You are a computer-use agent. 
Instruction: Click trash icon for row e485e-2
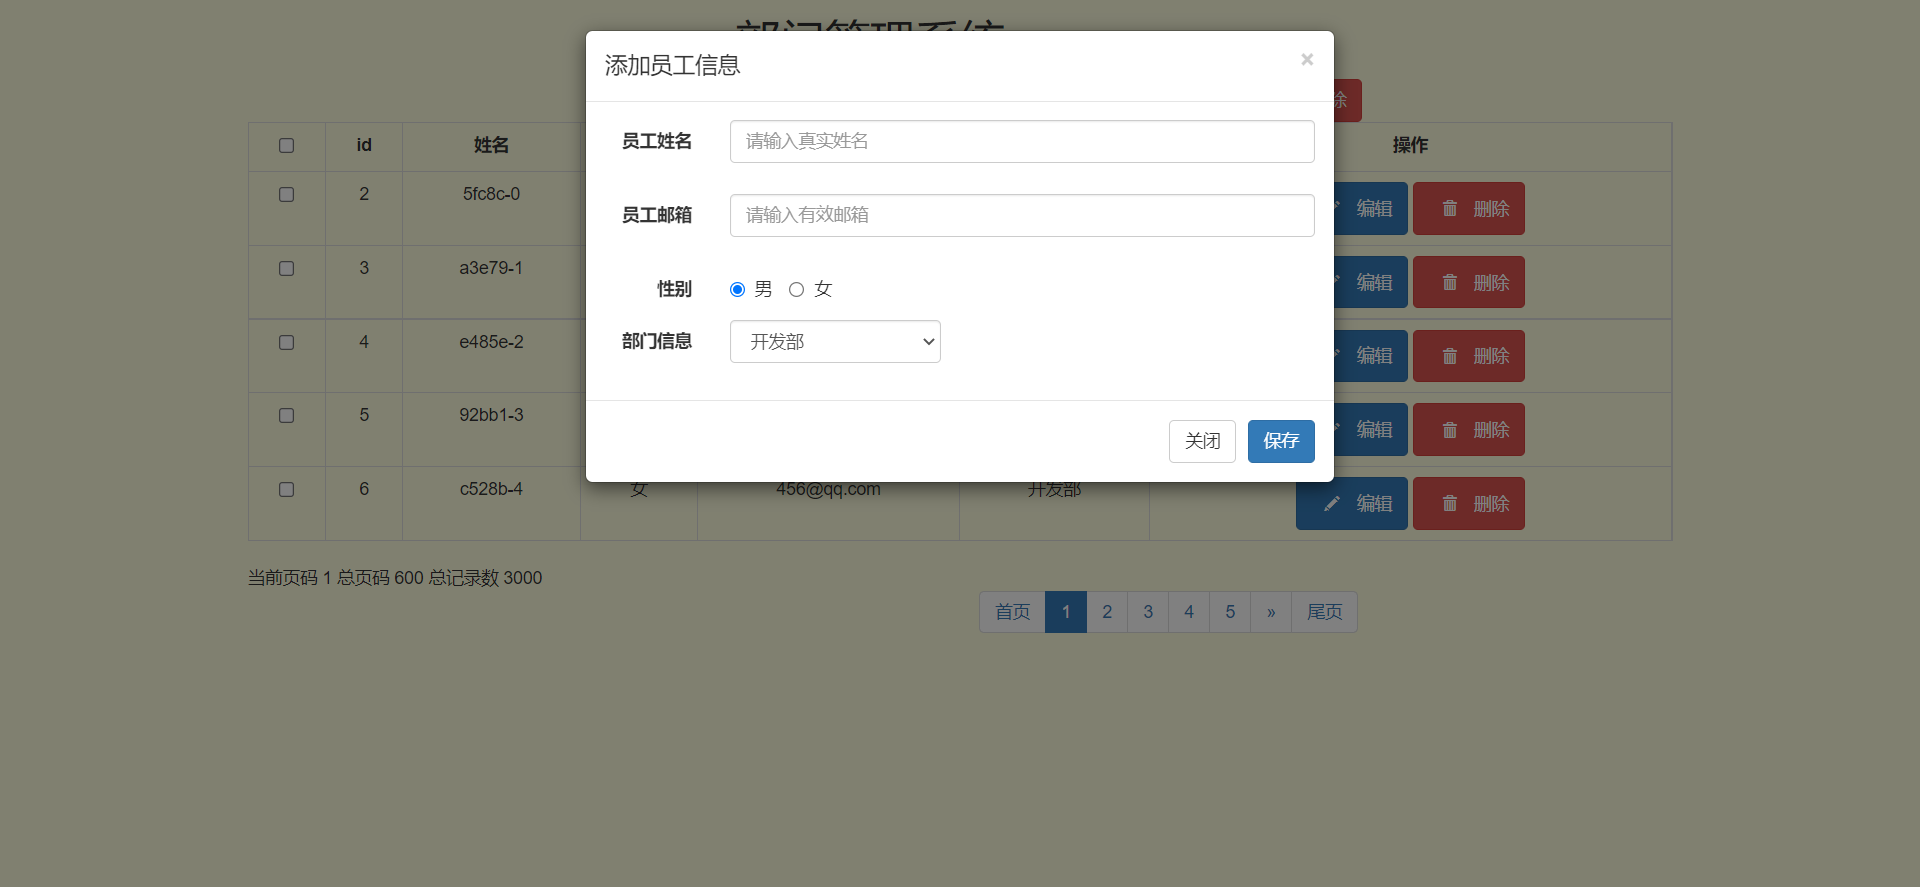tap(1449, 356)
